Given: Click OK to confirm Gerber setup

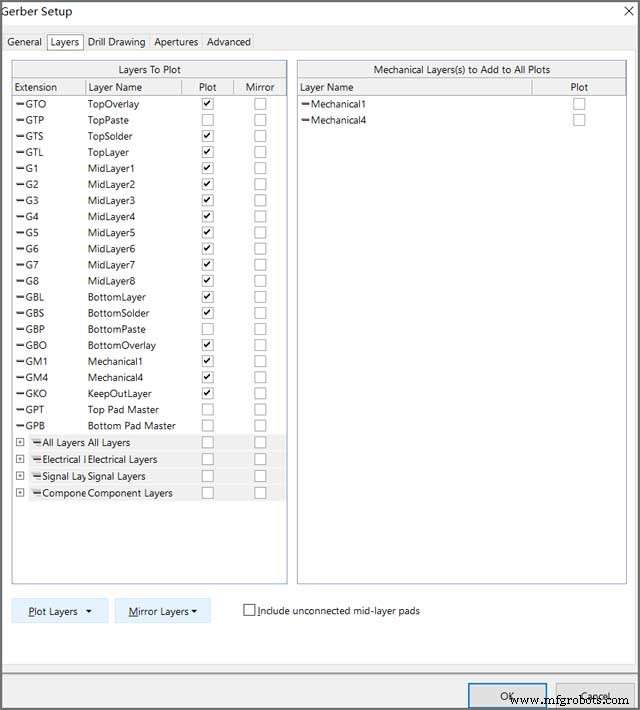Looking at the screenshot, I should click(507, 696).
